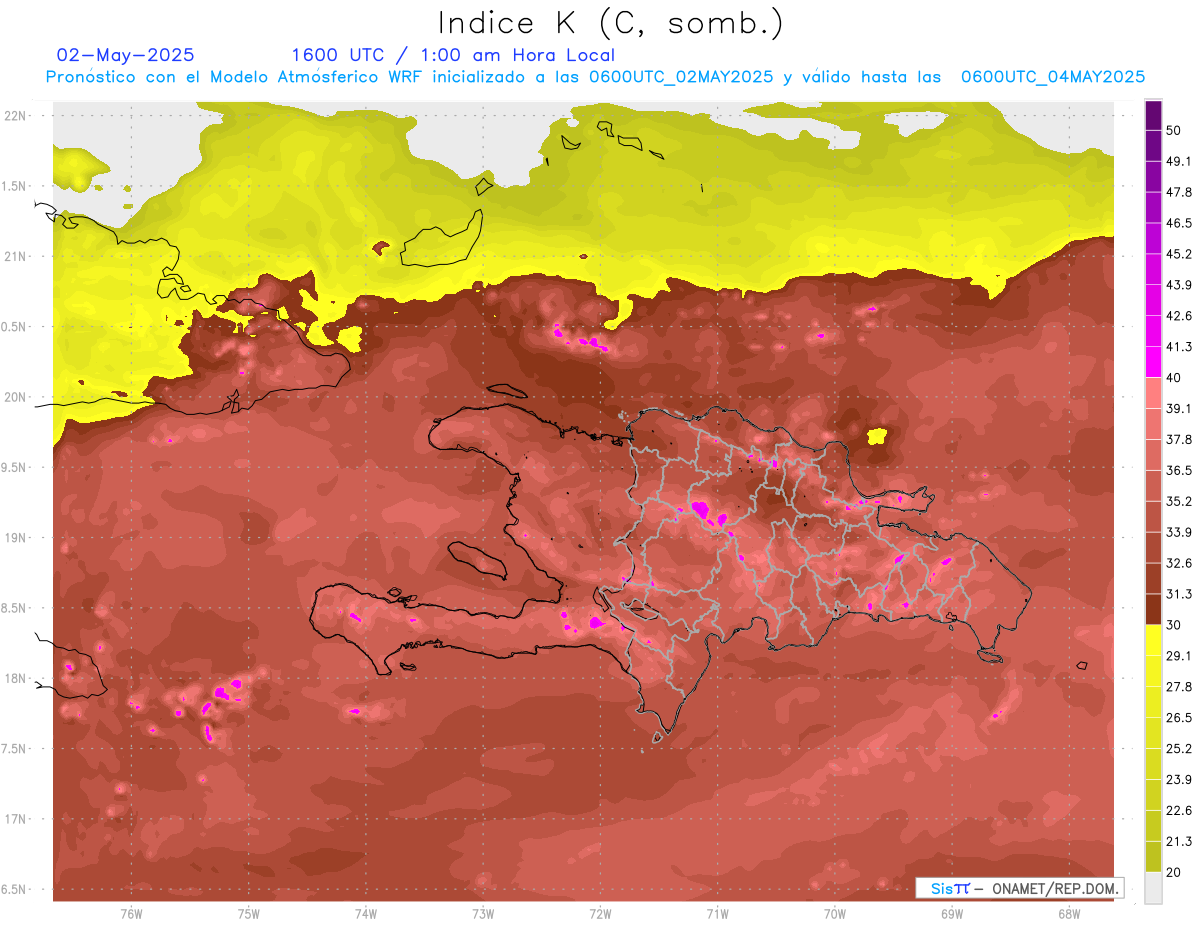Click the "25.2" value on the color scale

(1180, 748)
